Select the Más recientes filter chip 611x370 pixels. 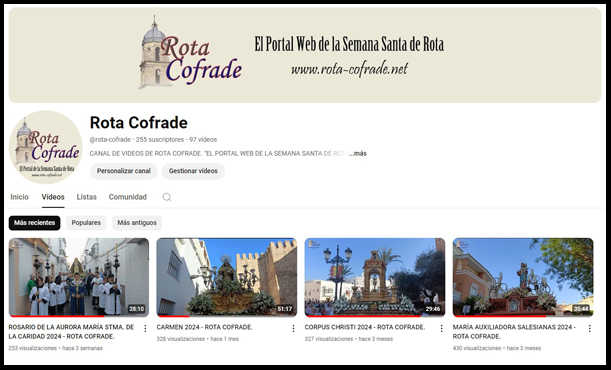[35, 223]
